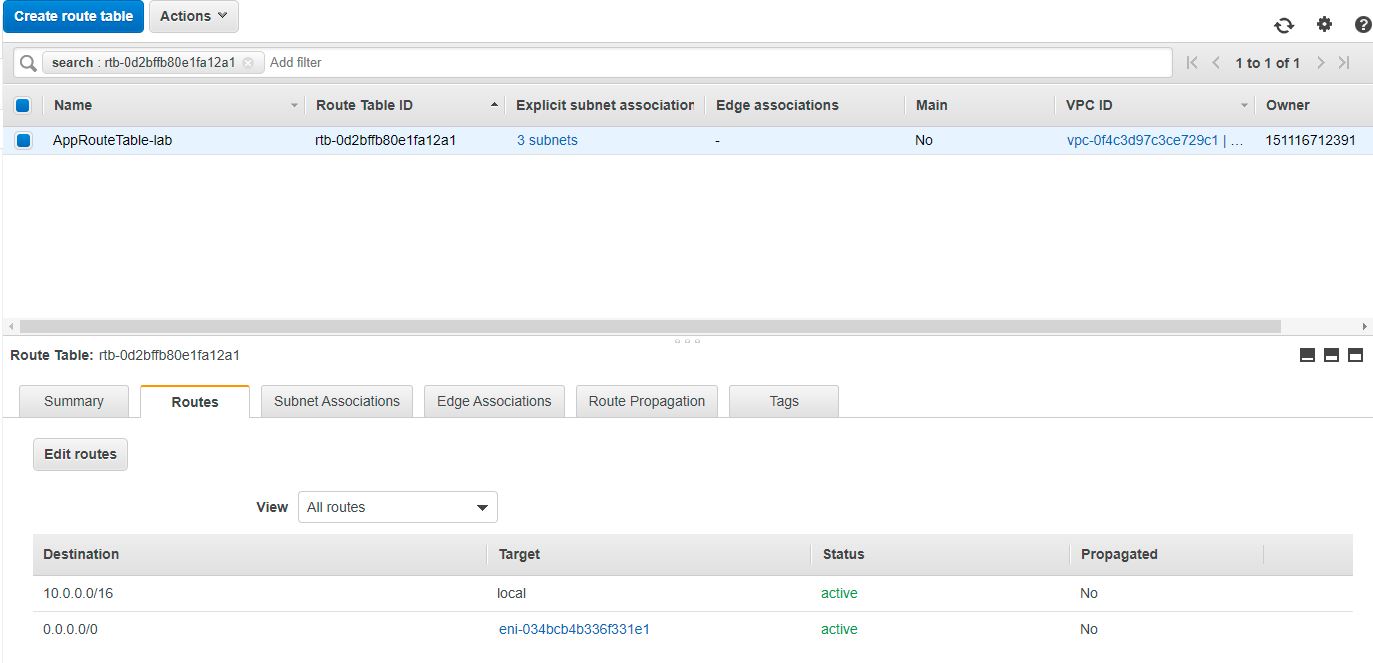Viewport: 1373px width, 663px height.
Task: Click the local target cell
Action: click(x=511, y=593)
